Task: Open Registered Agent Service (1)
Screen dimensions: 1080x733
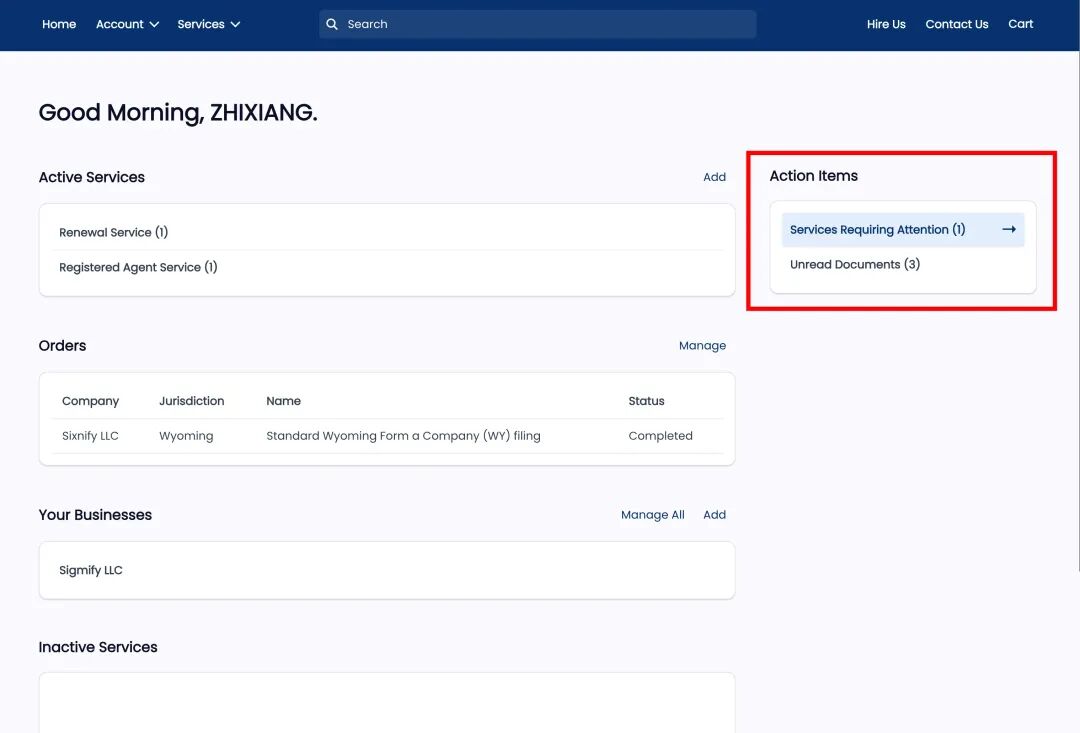Action: (x=138, y=267)
